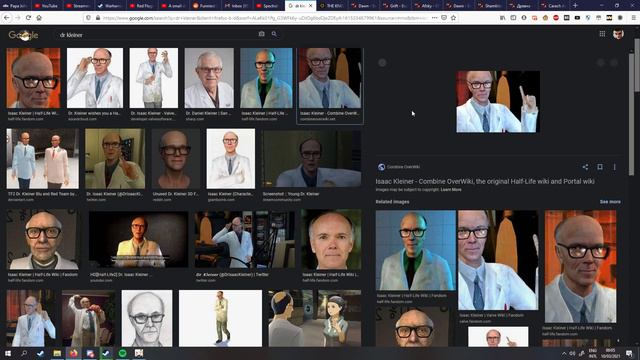The height and width of the screenshot is (360, 640).
Task: Open Windows taskbar search
Action: 24,353
